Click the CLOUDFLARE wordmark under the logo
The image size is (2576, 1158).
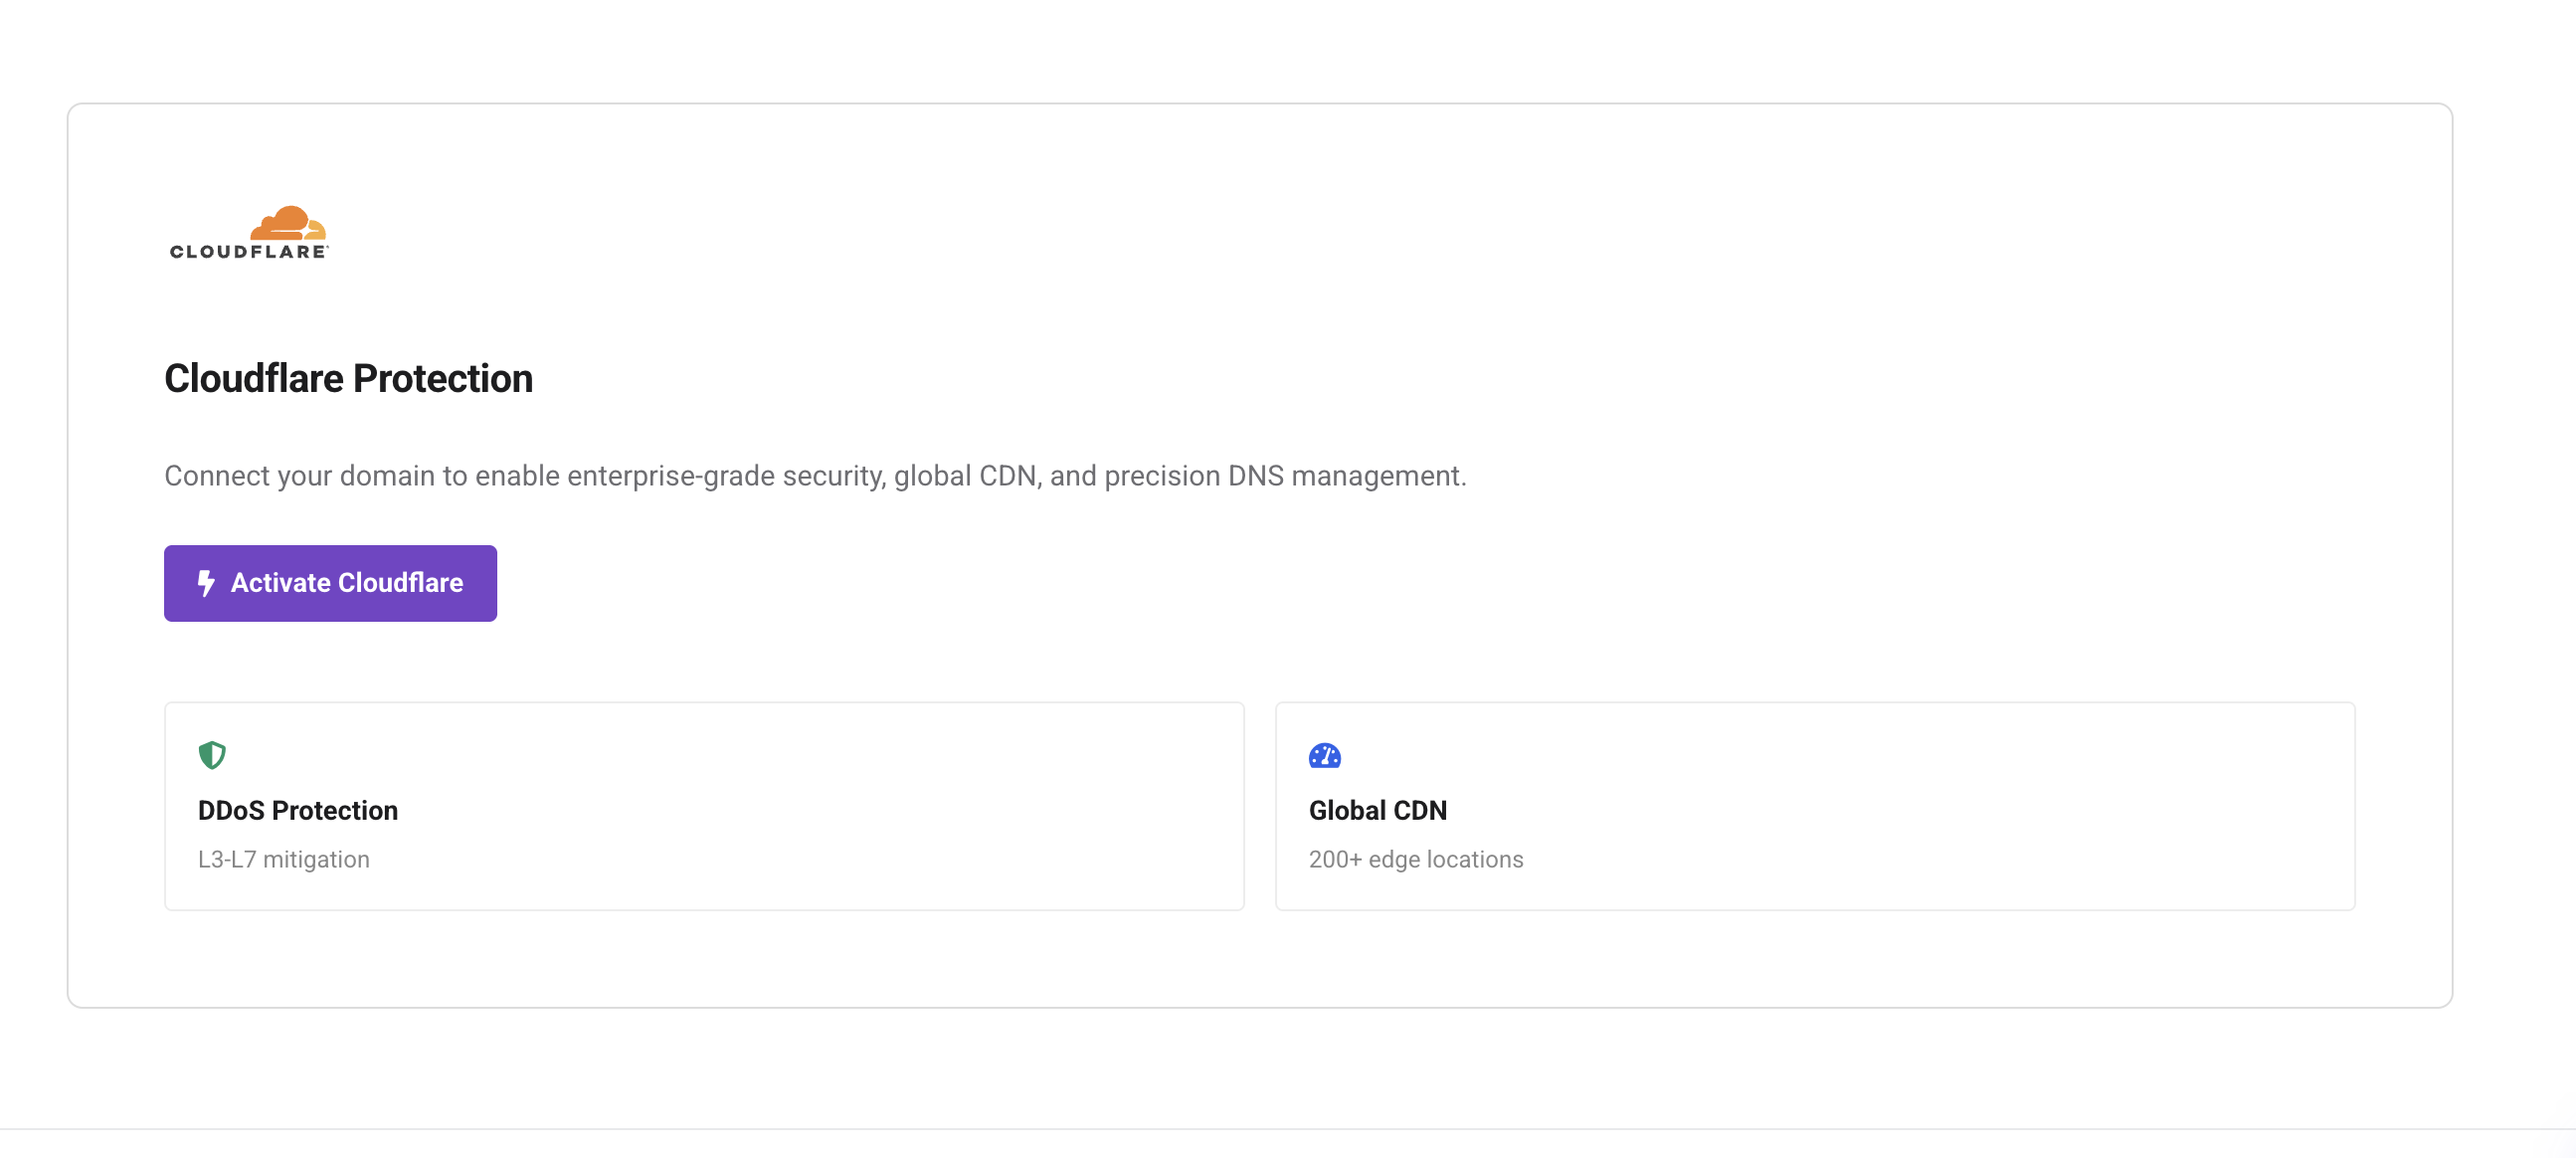click(x=247, y=253)
